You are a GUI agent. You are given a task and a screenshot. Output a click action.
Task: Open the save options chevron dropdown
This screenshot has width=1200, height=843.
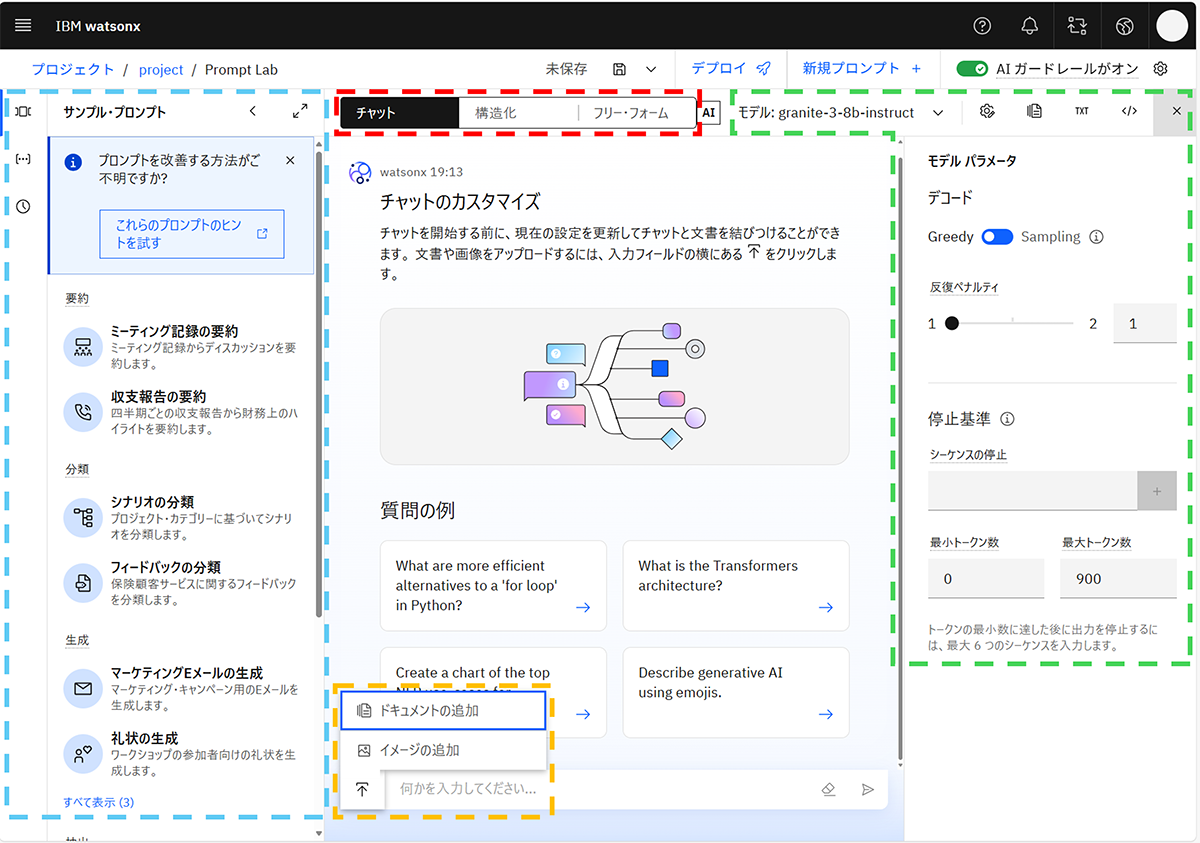pyautogui.click(x=652, y=69)
